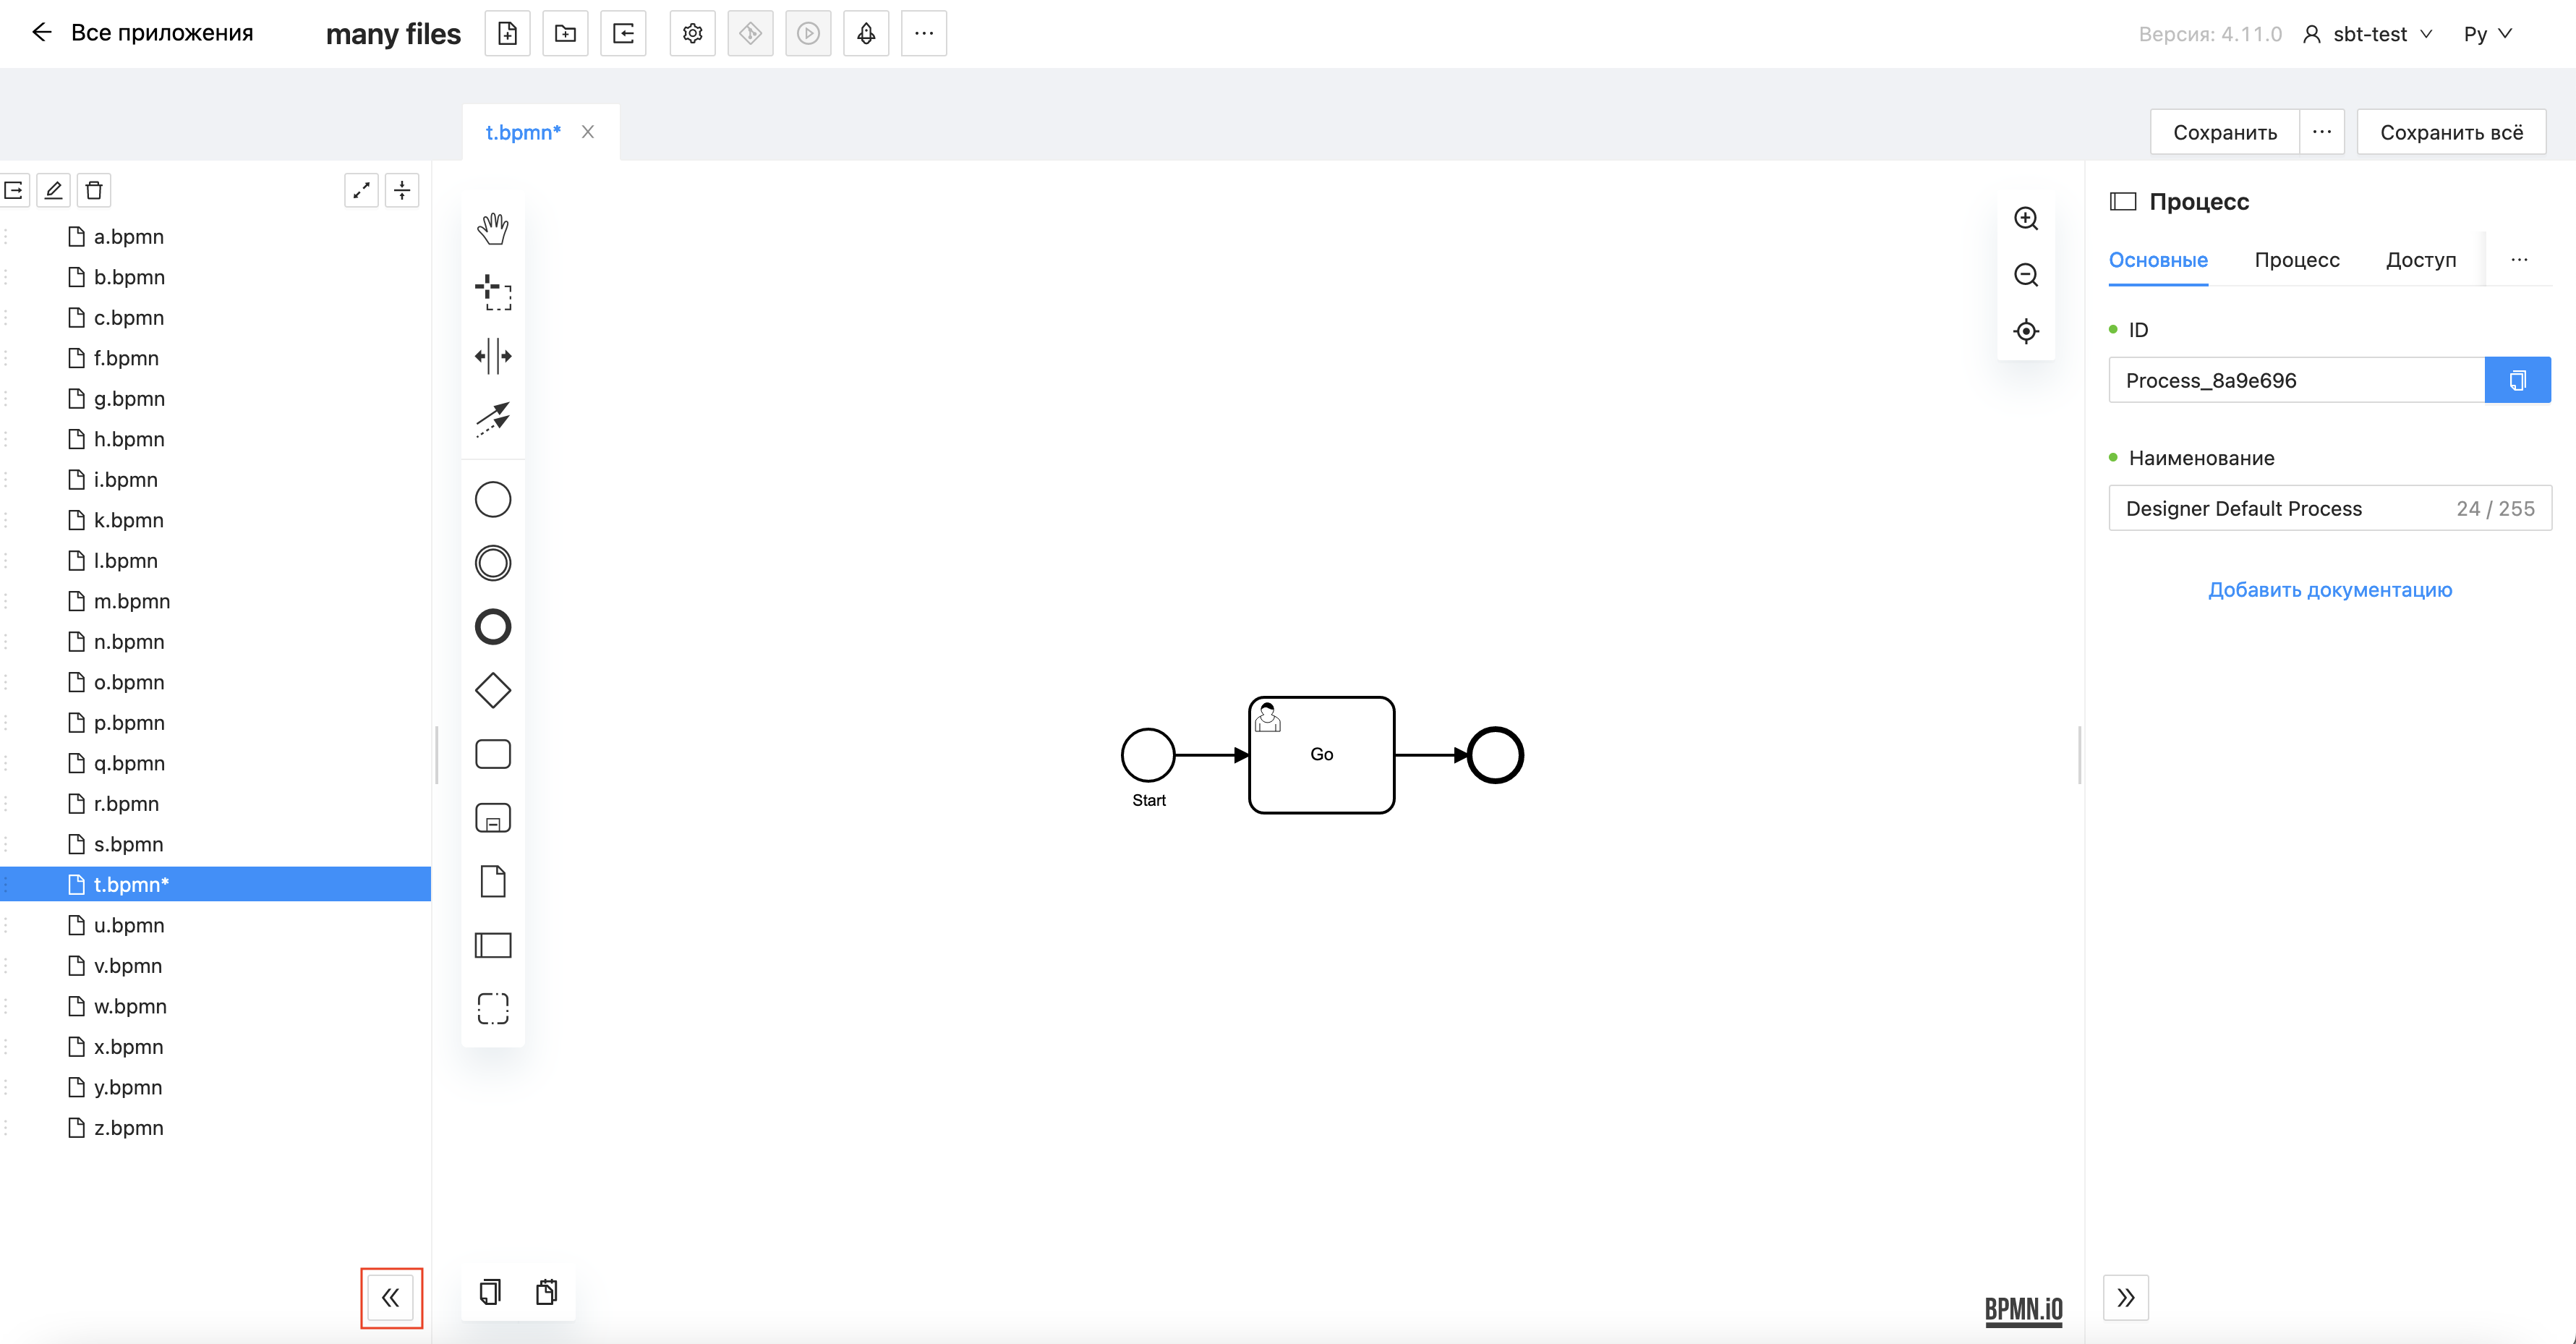Open the Процесс properties tab
Screen dimensions: 2576x1344
coord(2296,260)
